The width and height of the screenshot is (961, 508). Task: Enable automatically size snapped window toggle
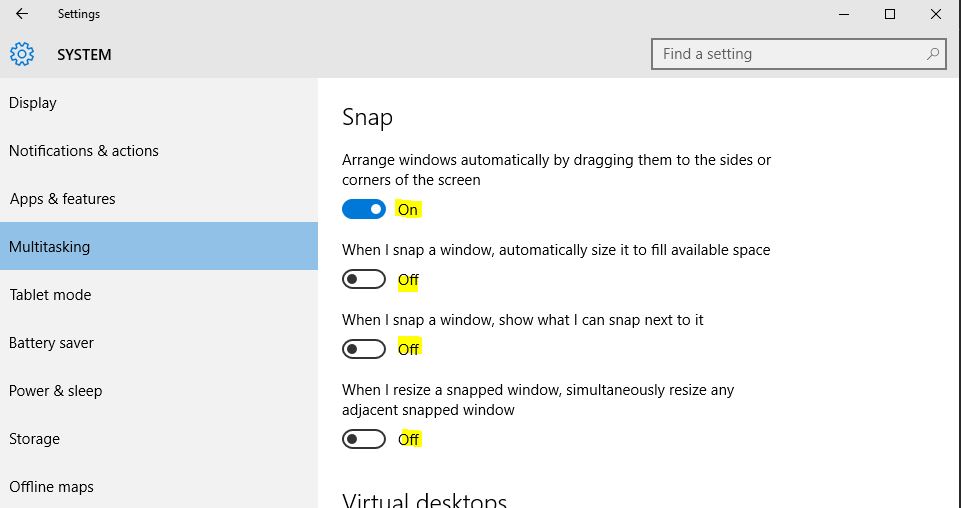coord(364,279)
